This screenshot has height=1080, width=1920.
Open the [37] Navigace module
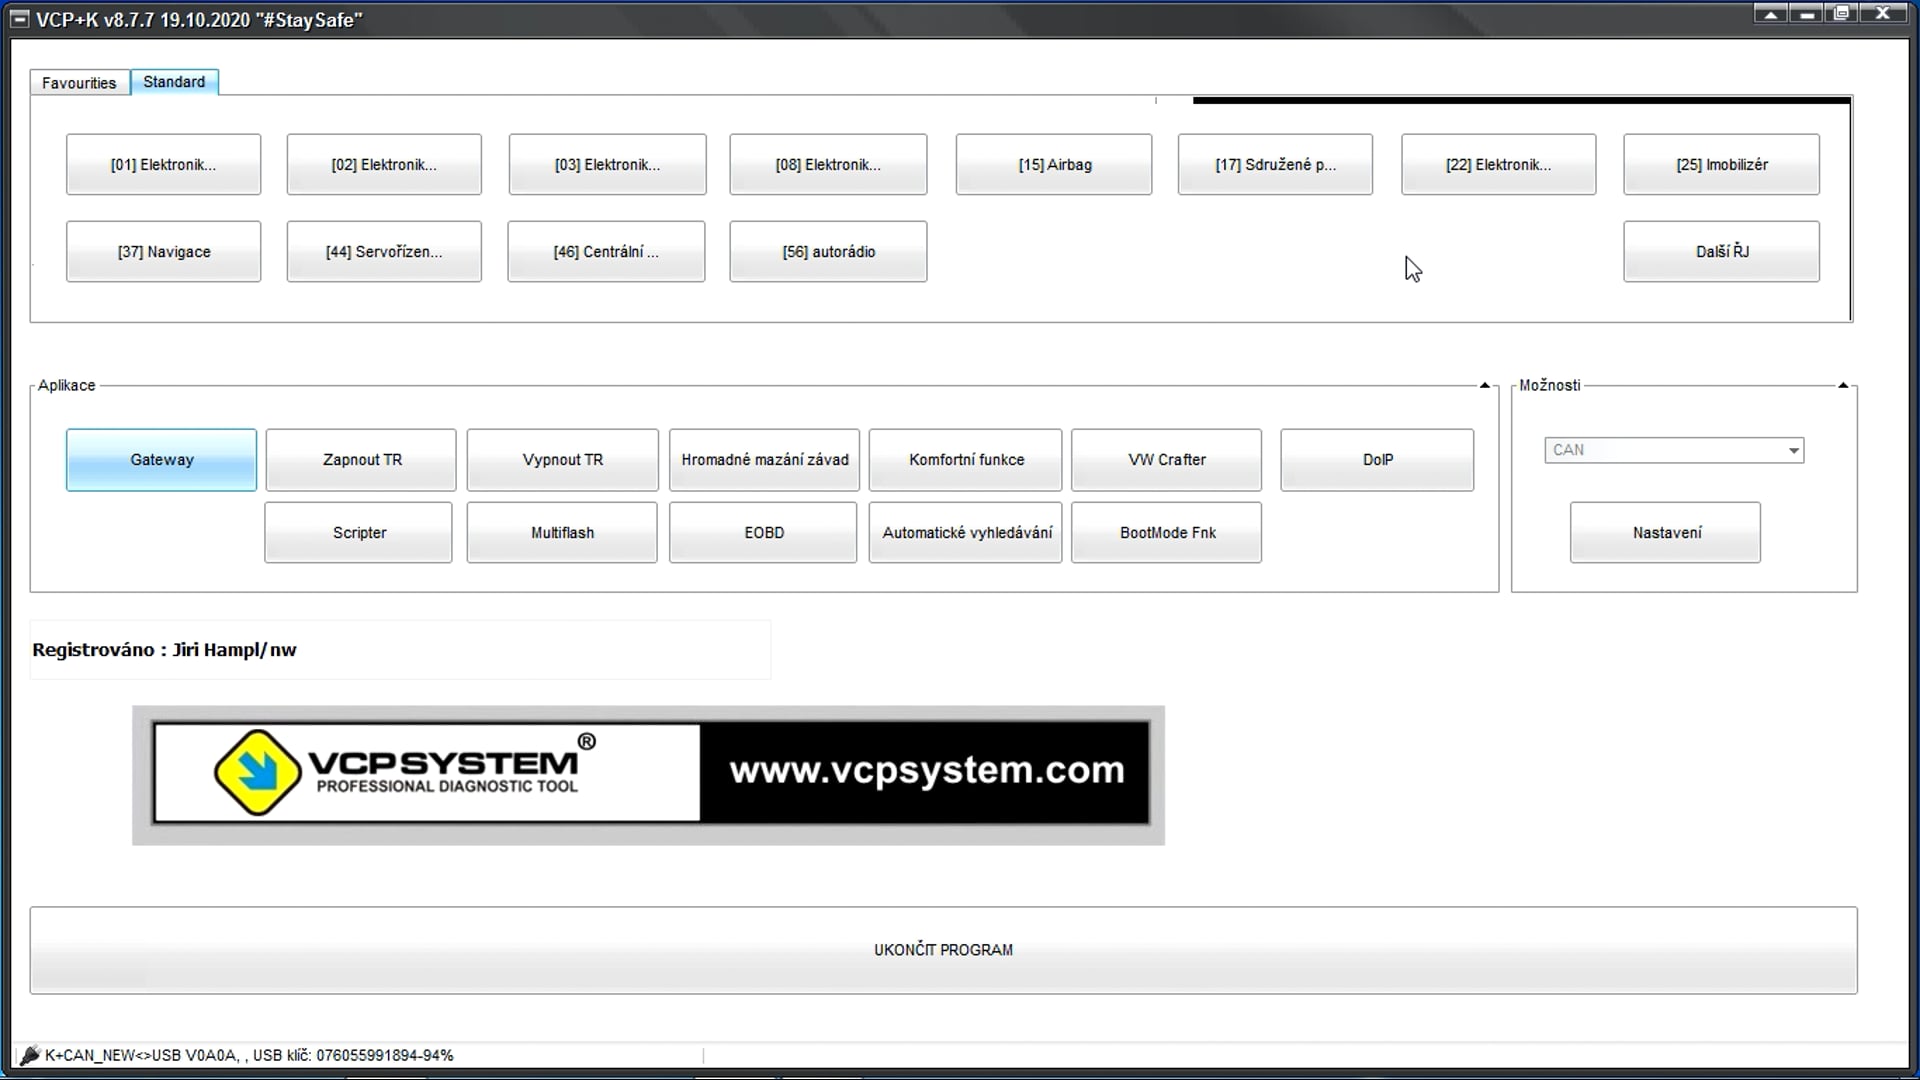(x=163, y=252)
